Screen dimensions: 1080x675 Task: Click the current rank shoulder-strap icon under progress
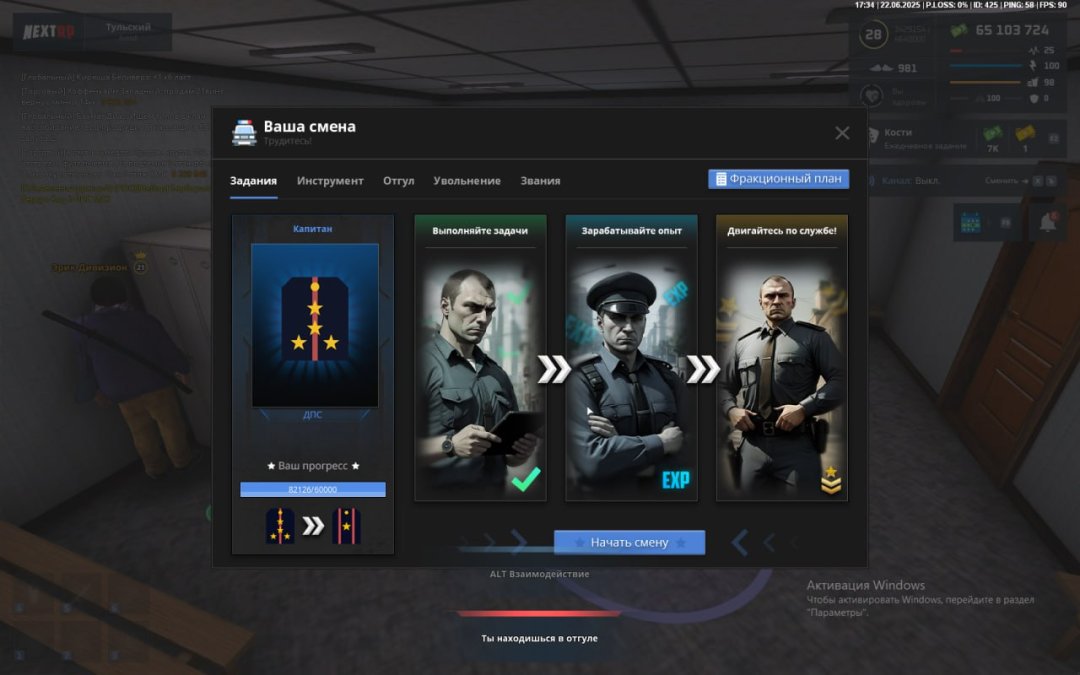pos(280,526)
